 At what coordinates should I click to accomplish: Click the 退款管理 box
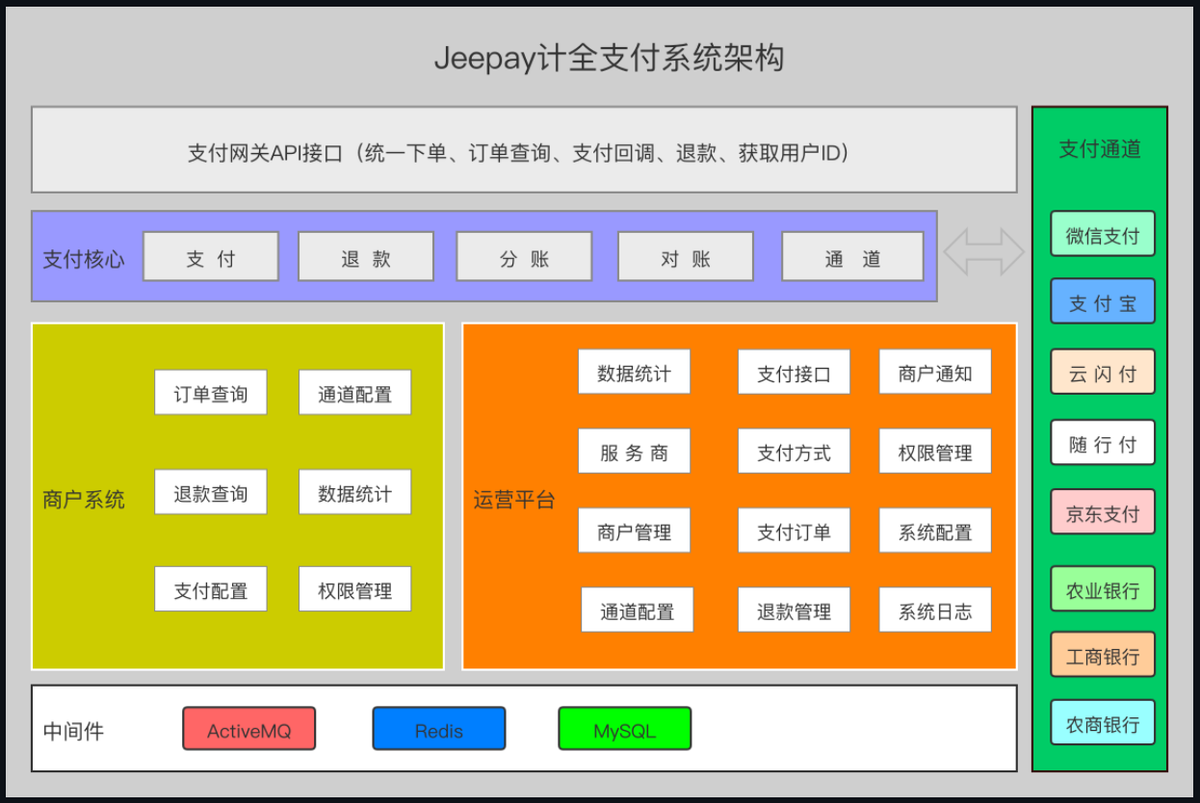click(794, 610)
